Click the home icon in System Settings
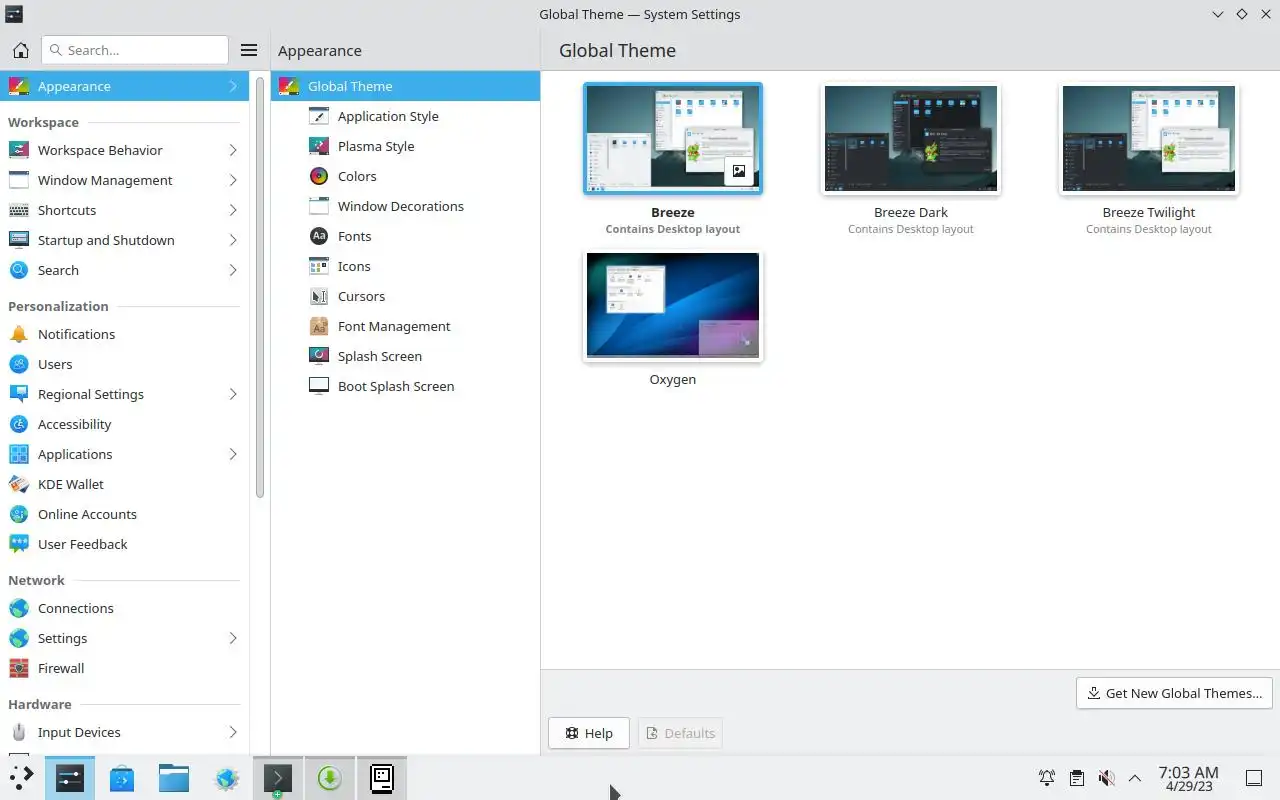Screen dimensions: 1280x800 pyautogui.click(x=20, y=50)
